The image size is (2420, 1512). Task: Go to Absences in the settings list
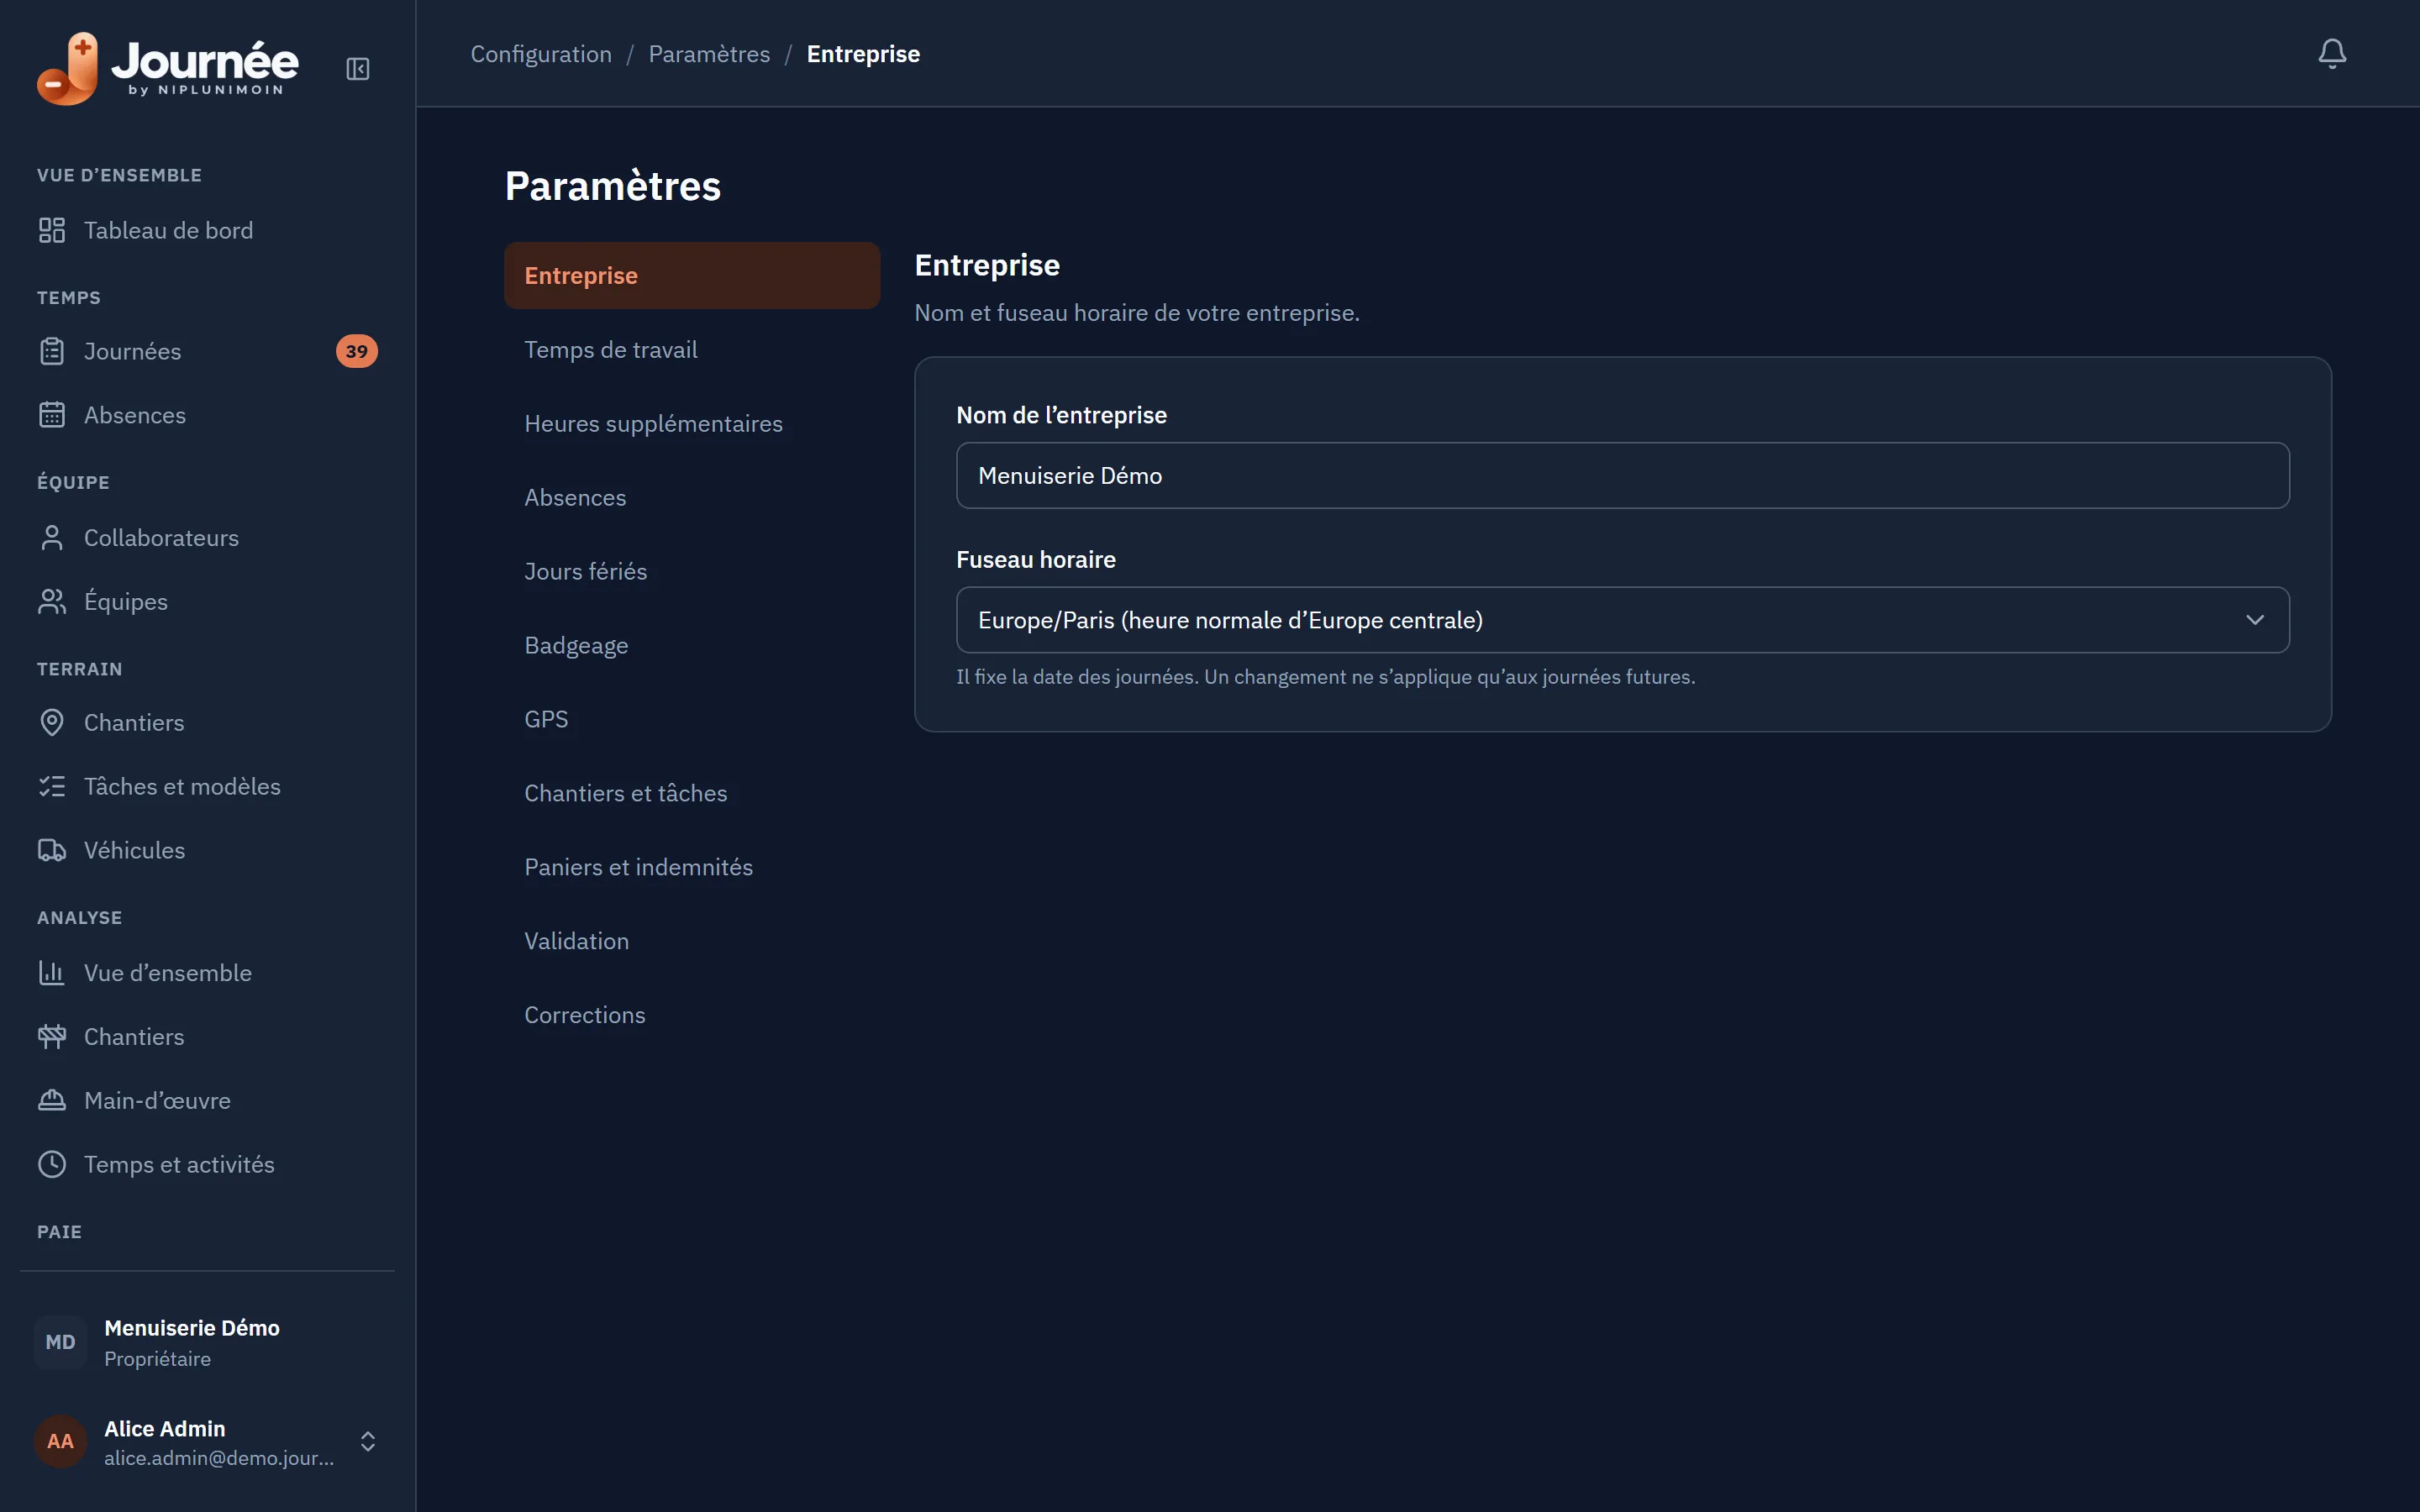692,497
